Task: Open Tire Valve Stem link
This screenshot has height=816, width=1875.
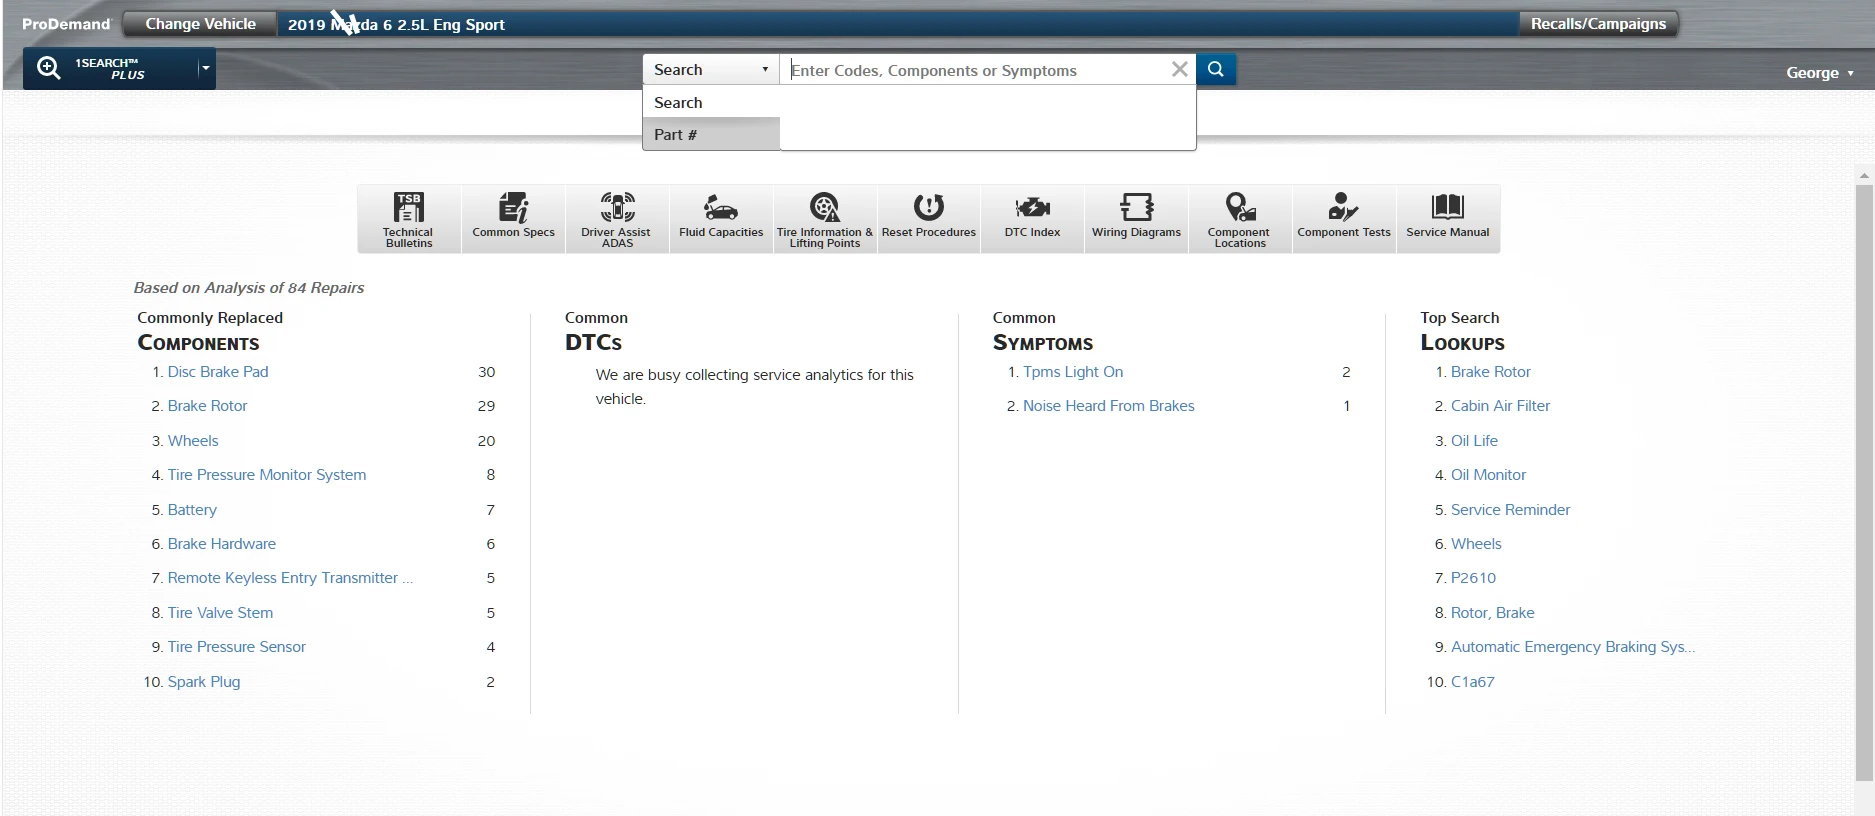Action: click(220, 613)
